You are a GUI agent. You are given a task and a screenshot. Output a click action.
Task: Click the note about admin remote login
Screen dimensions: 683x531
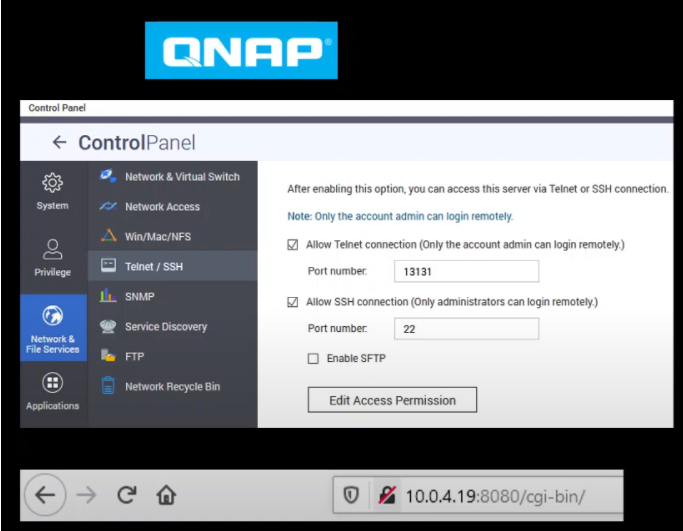(x=400, y=216)
